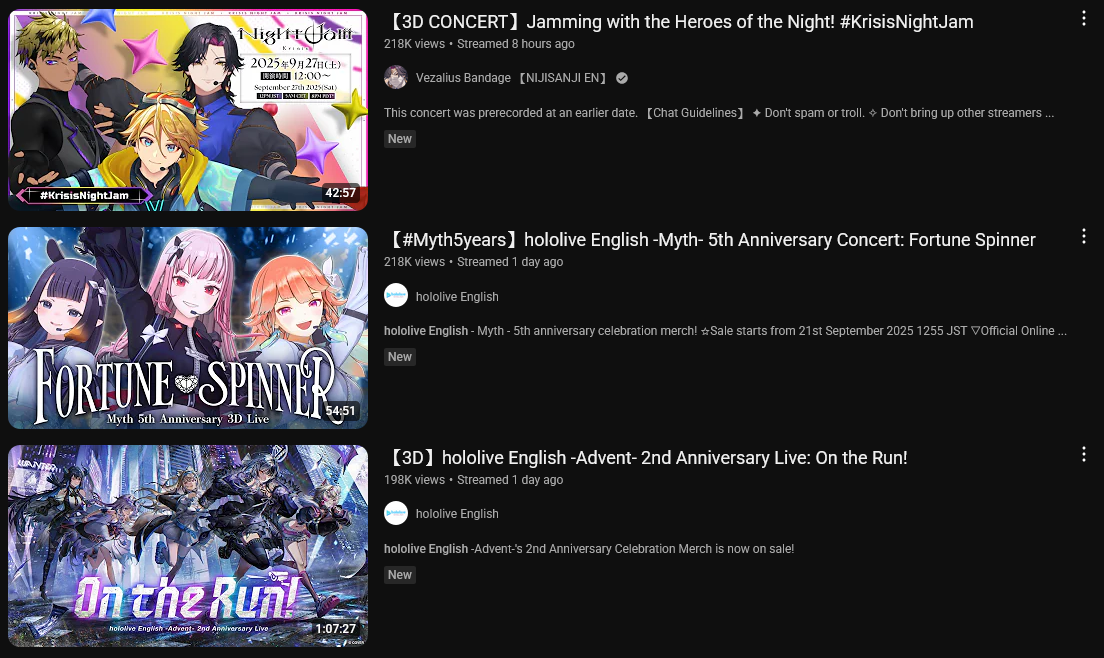The image size is (1104, 658).
Task: Click 42:57 duration label on first thumbnail
Action: pos(341,193)
